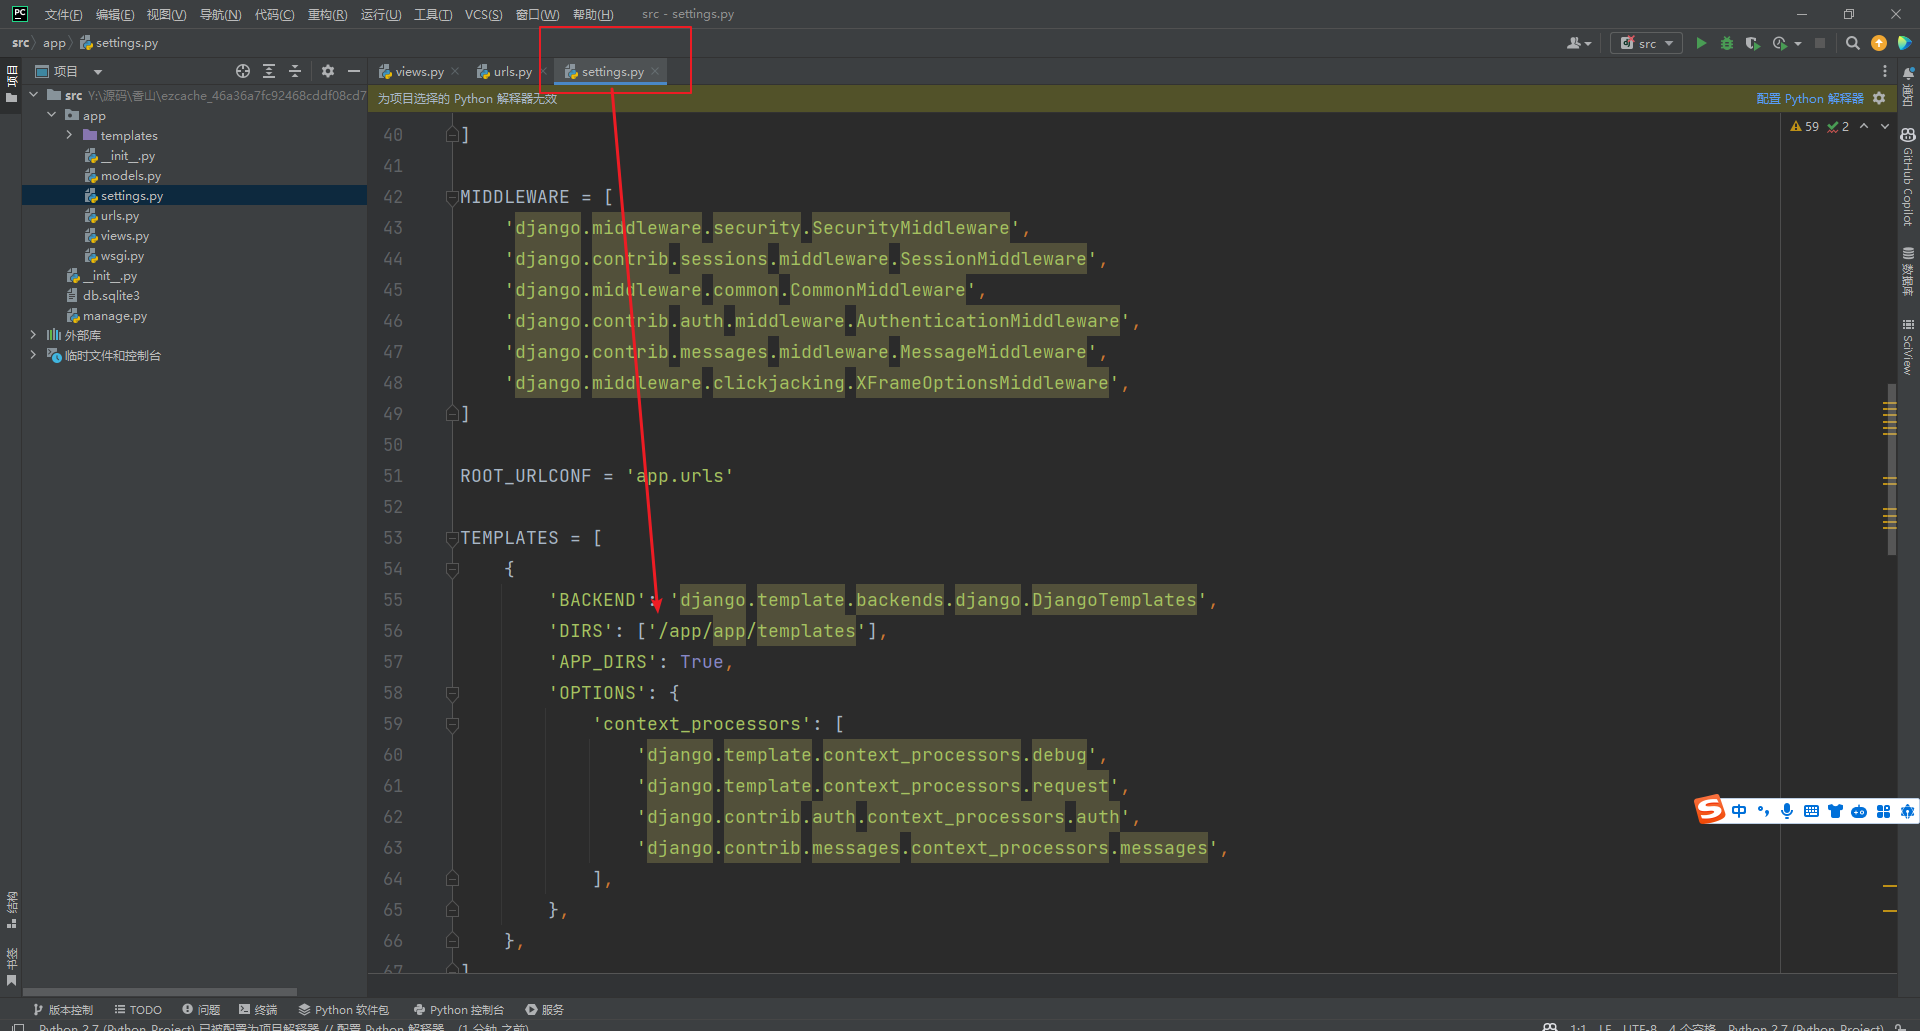Close the settings.py tab

(x=655, y=71)
